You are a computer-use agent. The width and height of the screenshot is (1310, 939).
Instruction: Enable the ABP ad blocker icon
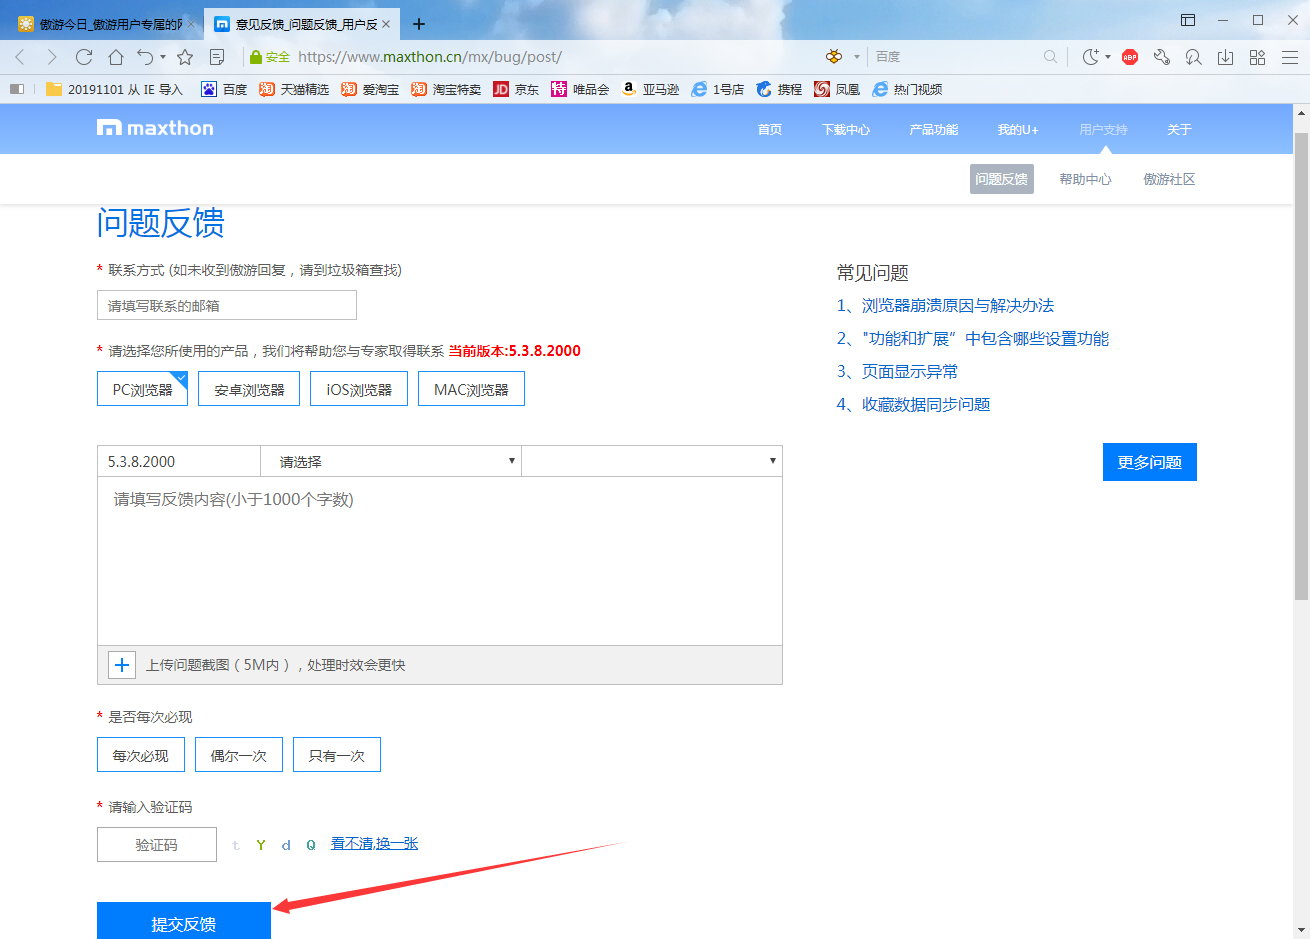tap(1128, 57)
